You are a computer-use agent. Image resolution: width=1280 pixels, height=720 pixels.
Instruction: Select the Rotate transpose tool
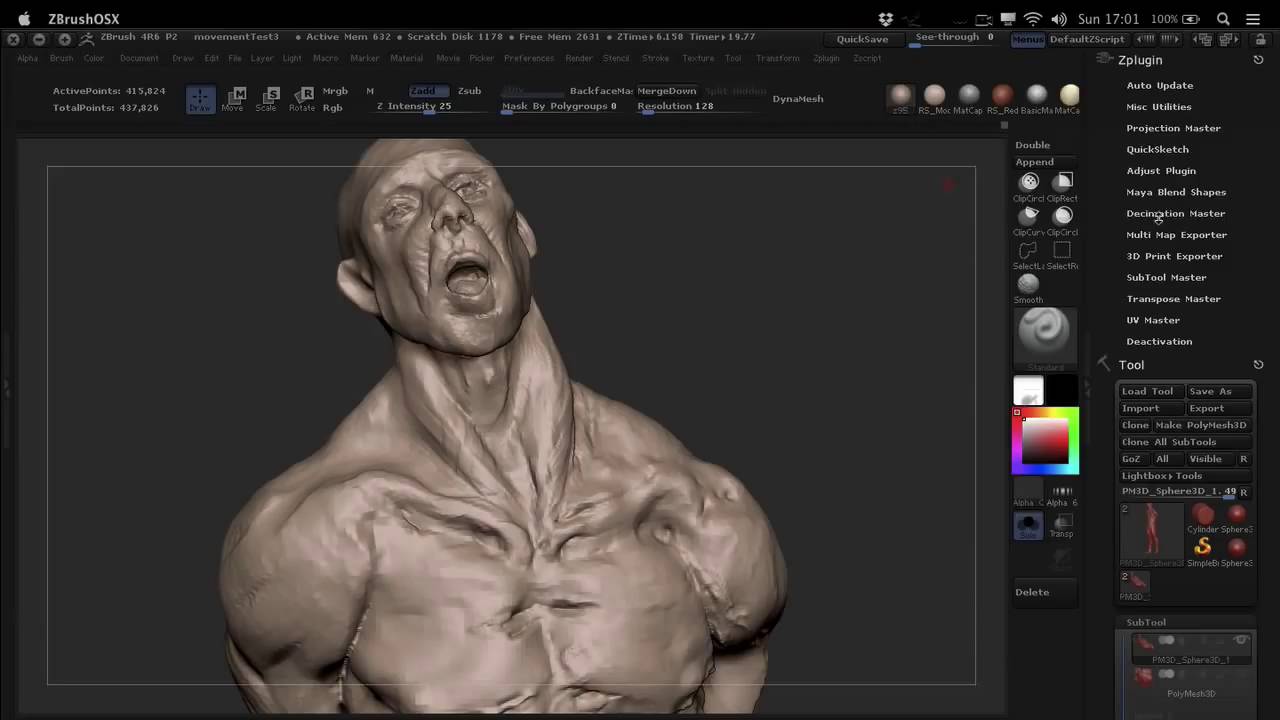point(302,99)
